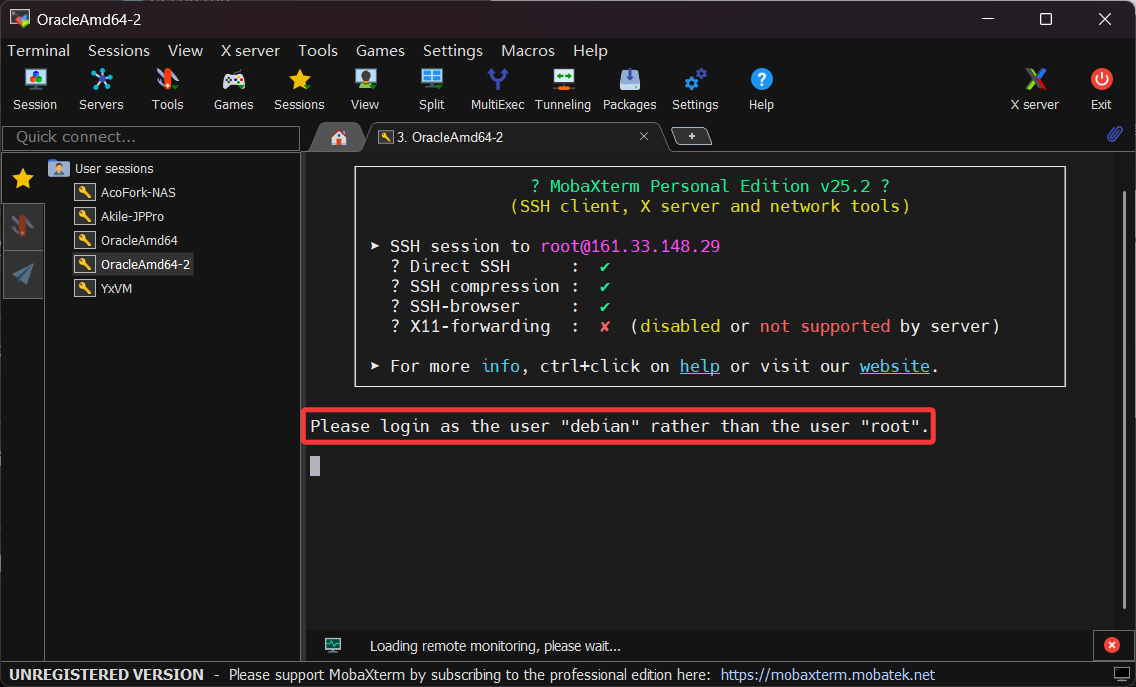Add a new terminal tab
This screenshot has width=1136, height=687.
click(x=691, y=136)
